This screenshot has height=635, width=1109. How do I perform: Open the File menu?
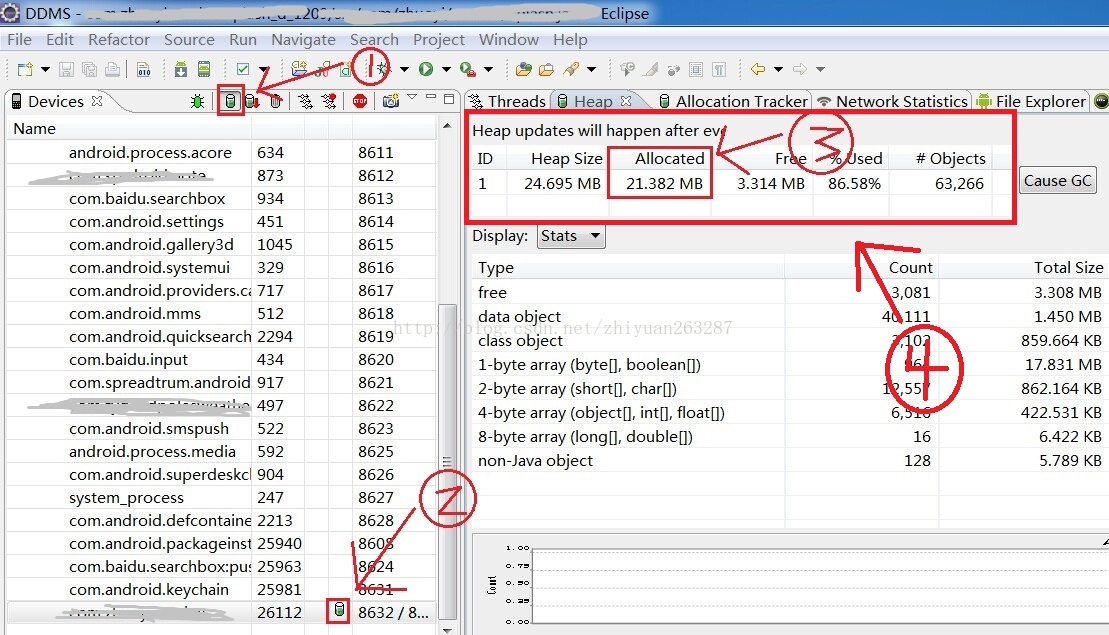(19, 40)
